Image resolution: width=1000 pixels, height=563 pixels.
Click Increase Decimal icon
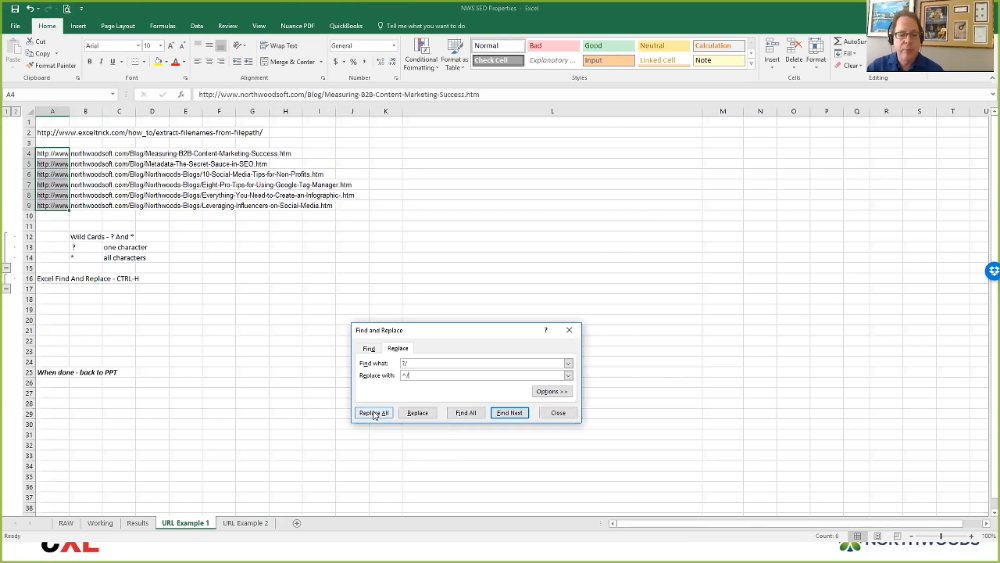pyautogui.click(x=380, y=62)
